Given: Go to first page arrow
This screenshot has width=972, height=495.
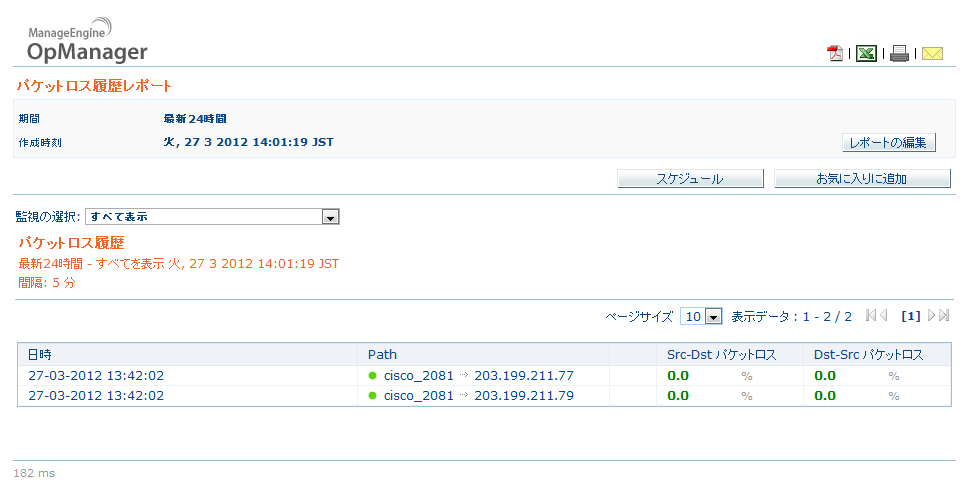Looking at the screenshot, I should tap(871, 316).
